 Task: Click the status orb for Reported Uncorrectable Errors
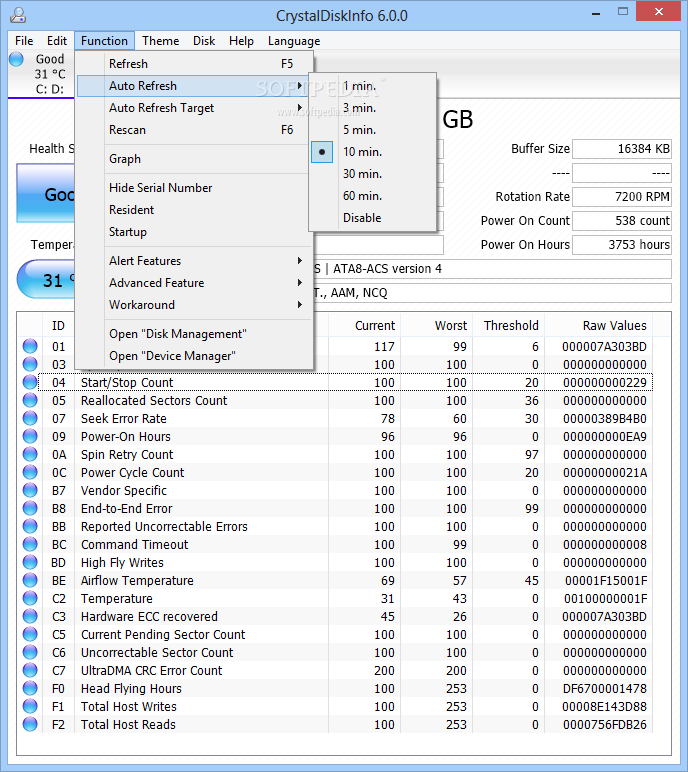(30, 526)
